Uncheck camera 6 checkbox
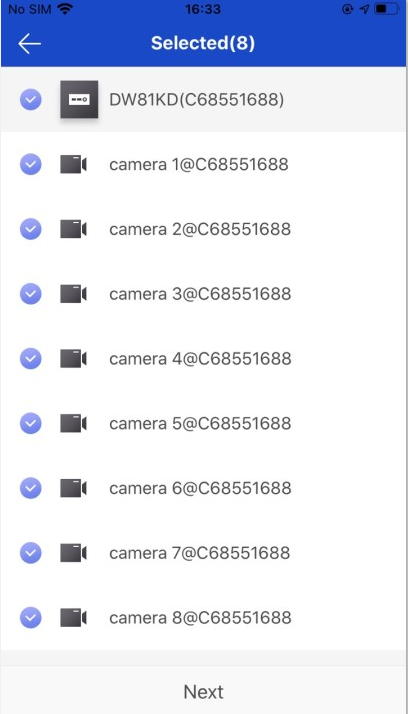The width and height of the screenshot is (408, 714). coord(31,488)
